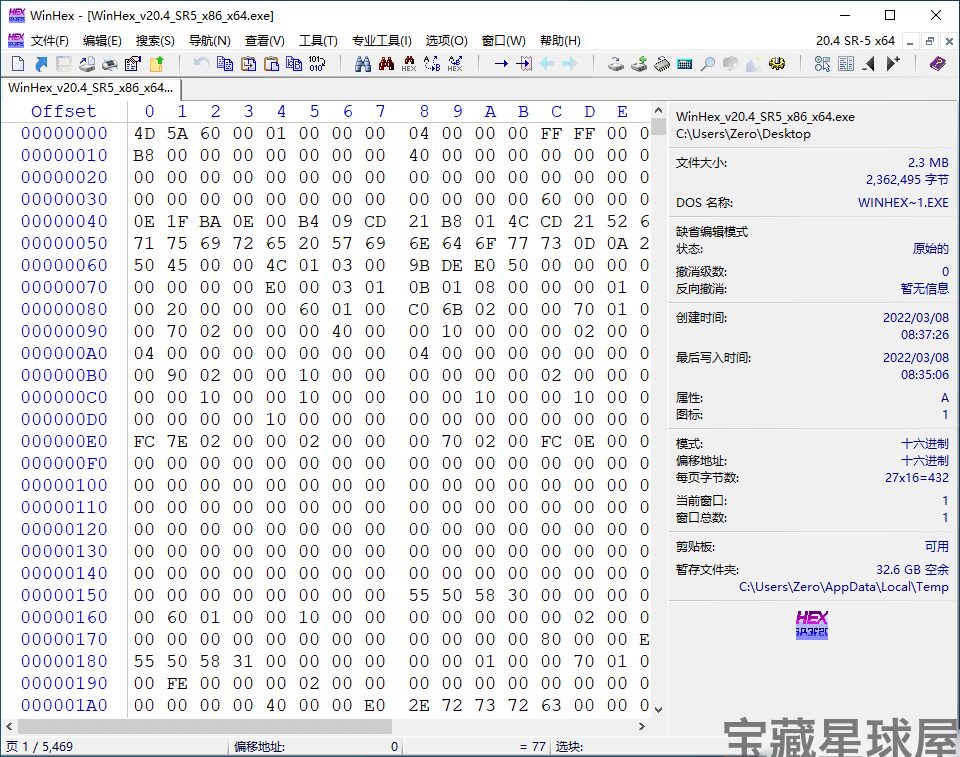This screenshot has width=960, height=757.
Task: Click the 偏移地址 status bar field
Action: tap(317, 747)
